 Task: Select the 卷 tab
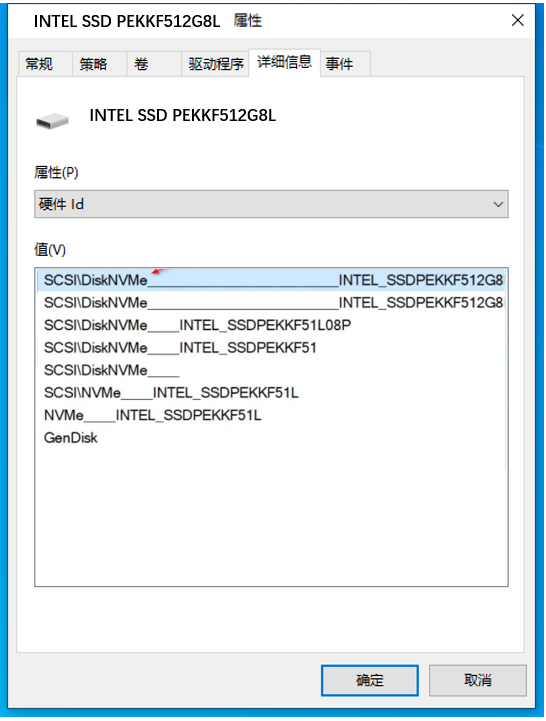point(154,63)
